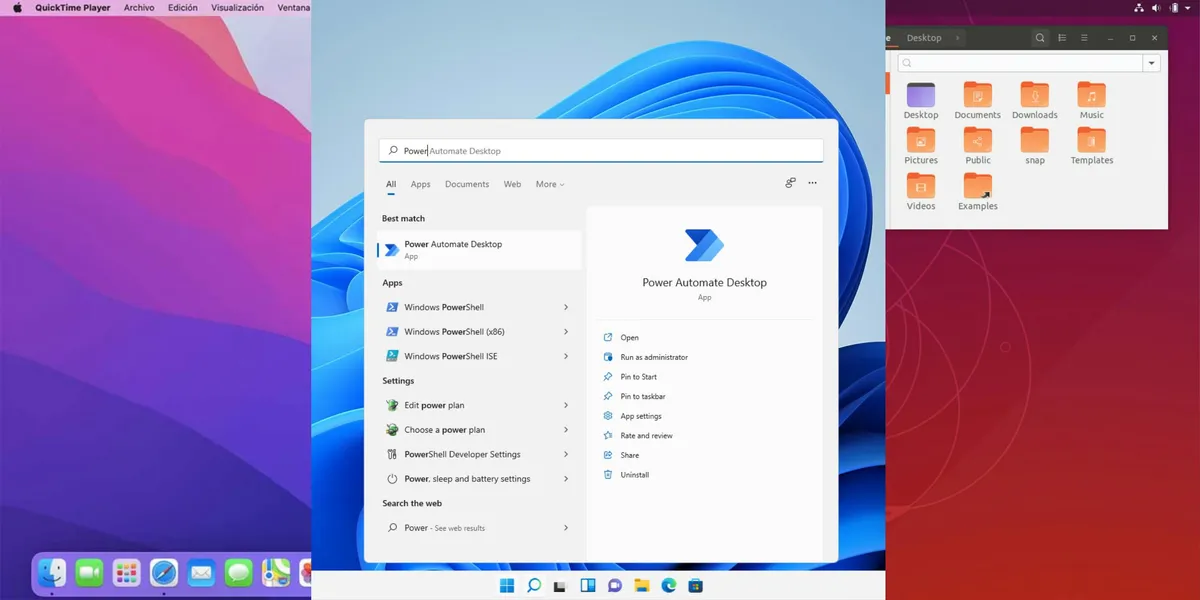Click the Windows PowerShell app icon
The width and height of the screenshot is (1200, 600).
[392, 307]
